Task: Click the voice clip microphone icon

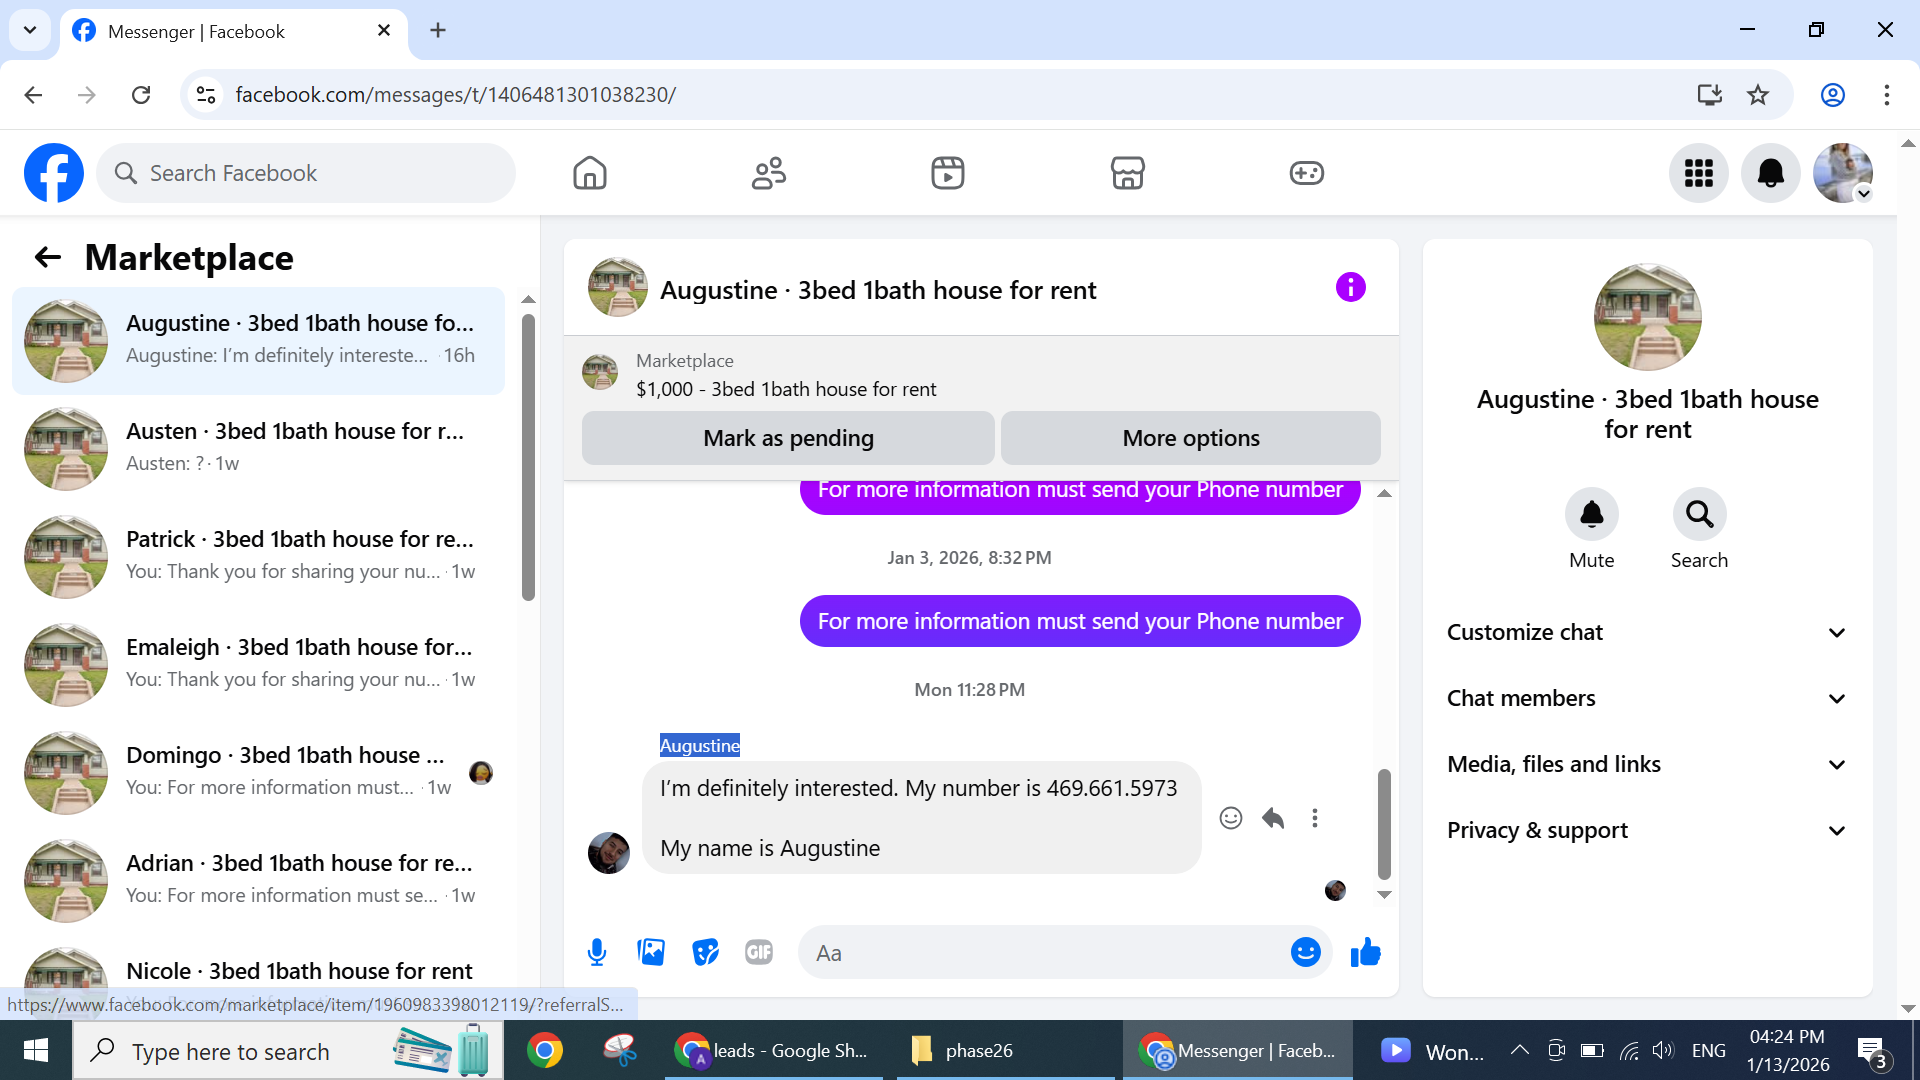Action: click(x=597, y=952)
